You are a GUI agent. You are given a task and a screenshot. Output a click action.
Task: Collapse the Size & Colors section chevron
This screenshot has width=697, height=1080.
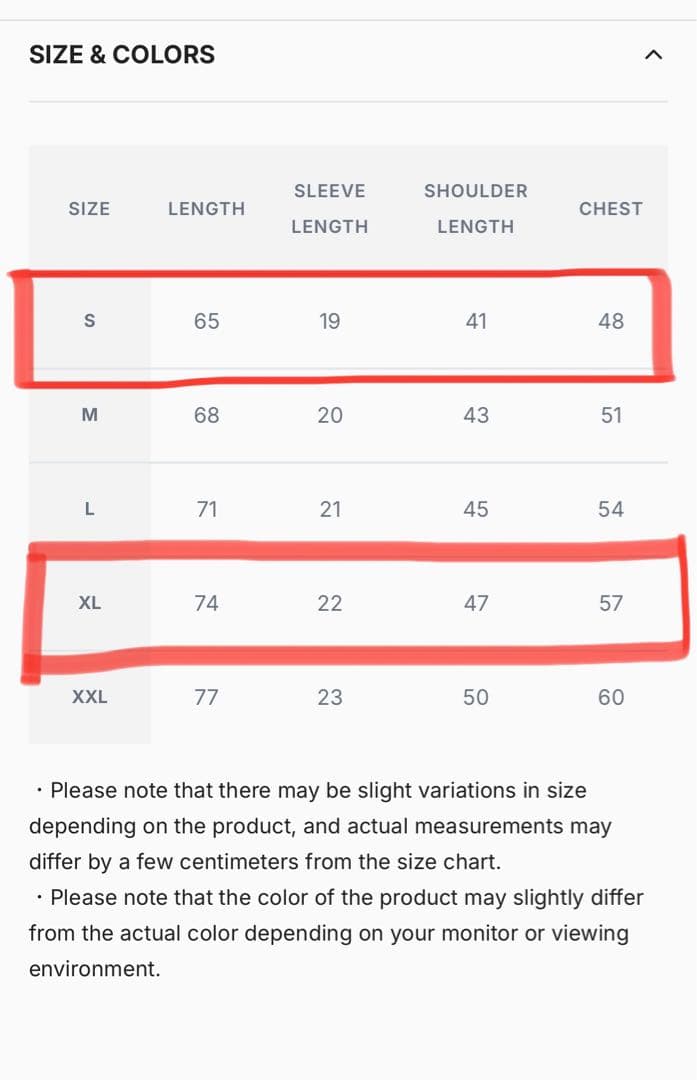pos(653,54)
